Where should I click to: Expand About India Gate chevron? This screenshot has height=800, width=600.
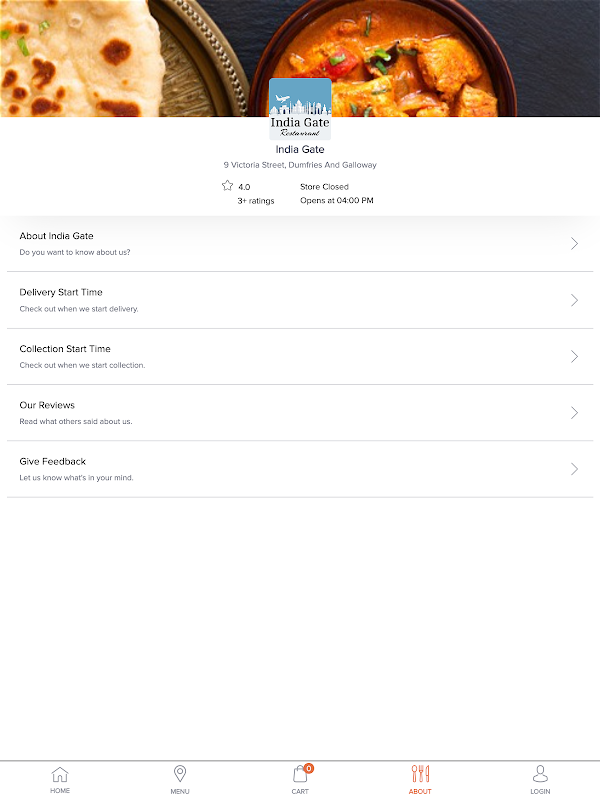[574, 244]
